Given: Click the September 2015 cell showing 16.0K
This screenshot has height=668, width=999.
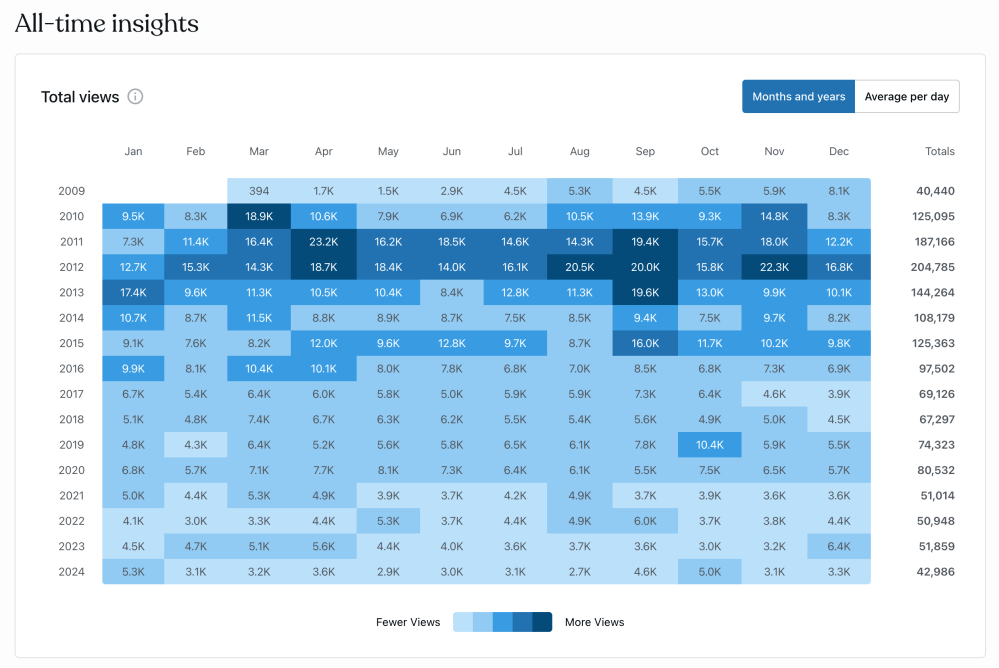Looking at the screenshot, I should point(645,343).
